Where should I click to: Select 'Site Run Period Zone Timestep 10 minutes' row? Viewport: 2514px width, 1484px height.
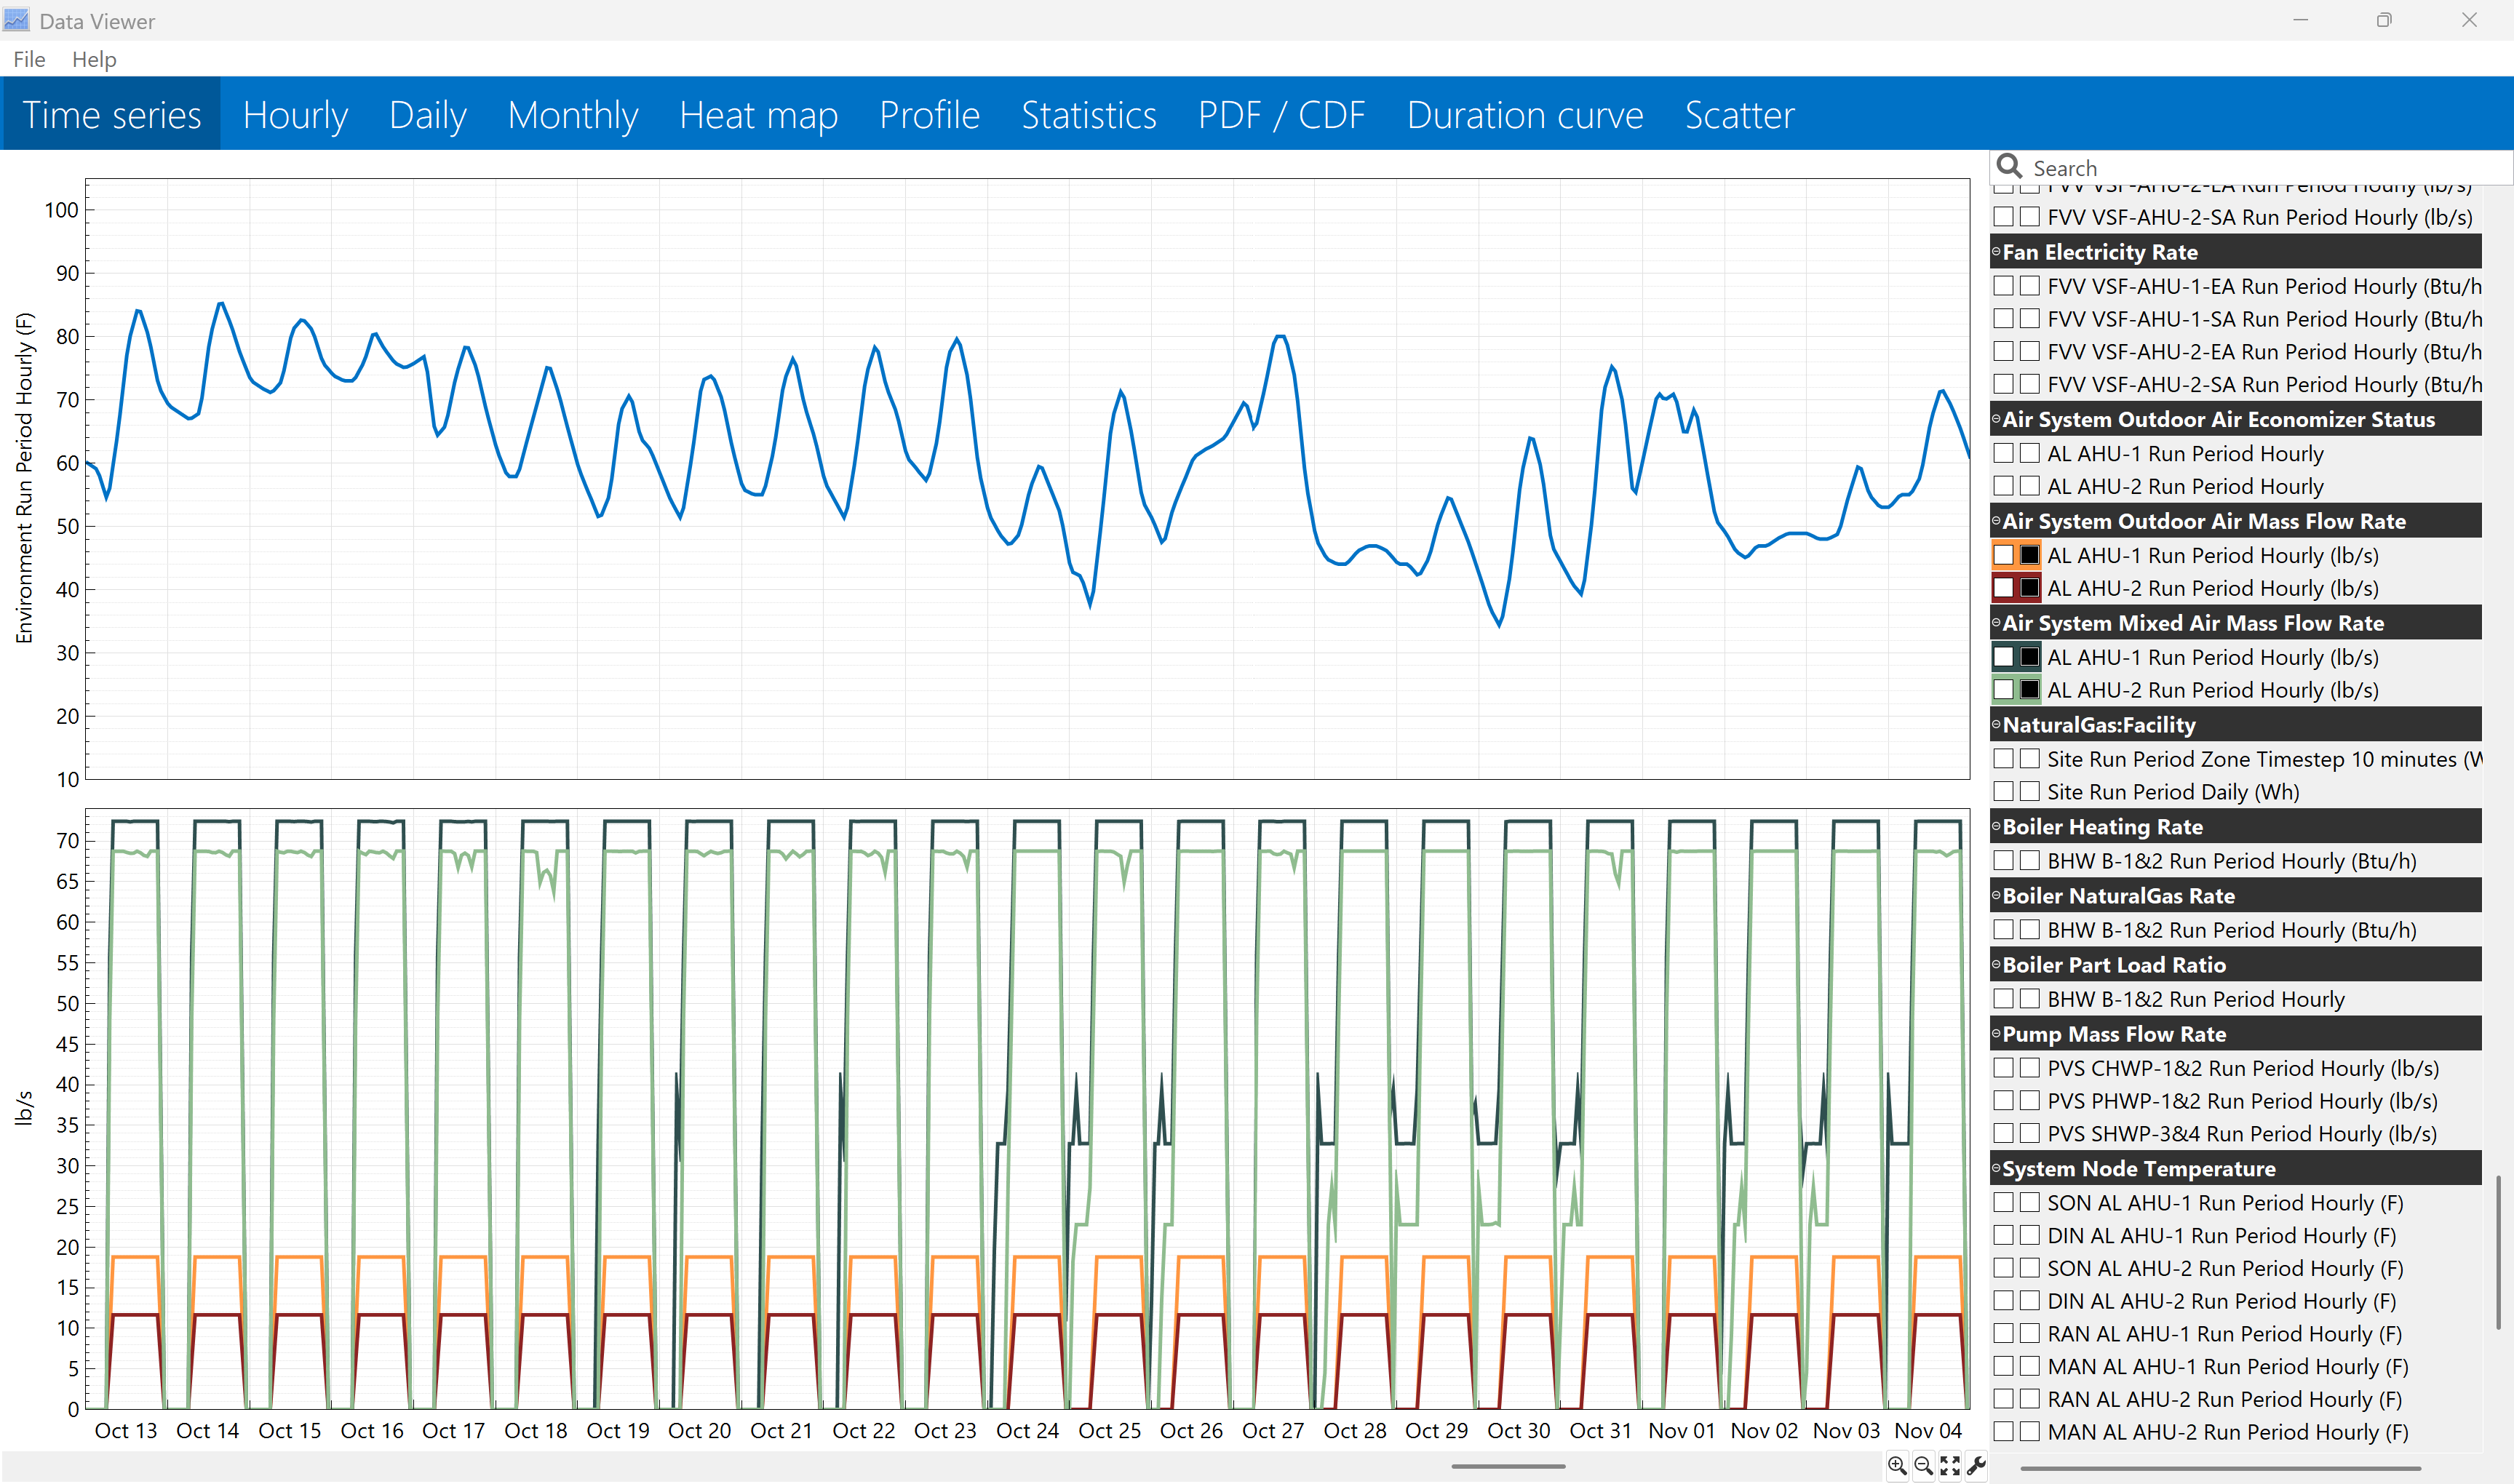2236,759
